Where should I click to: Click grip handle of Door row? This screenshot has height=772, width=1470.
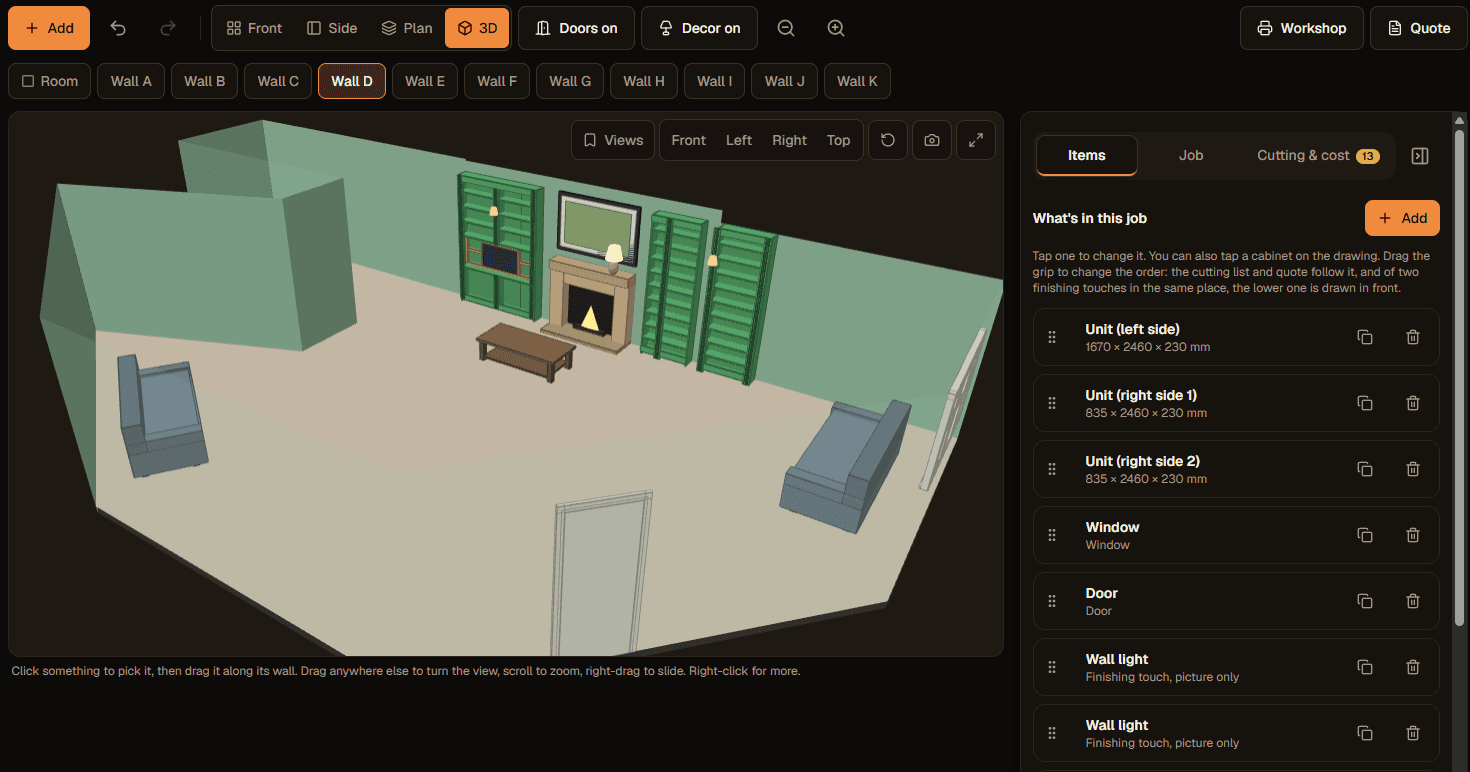click(1052, 601)
